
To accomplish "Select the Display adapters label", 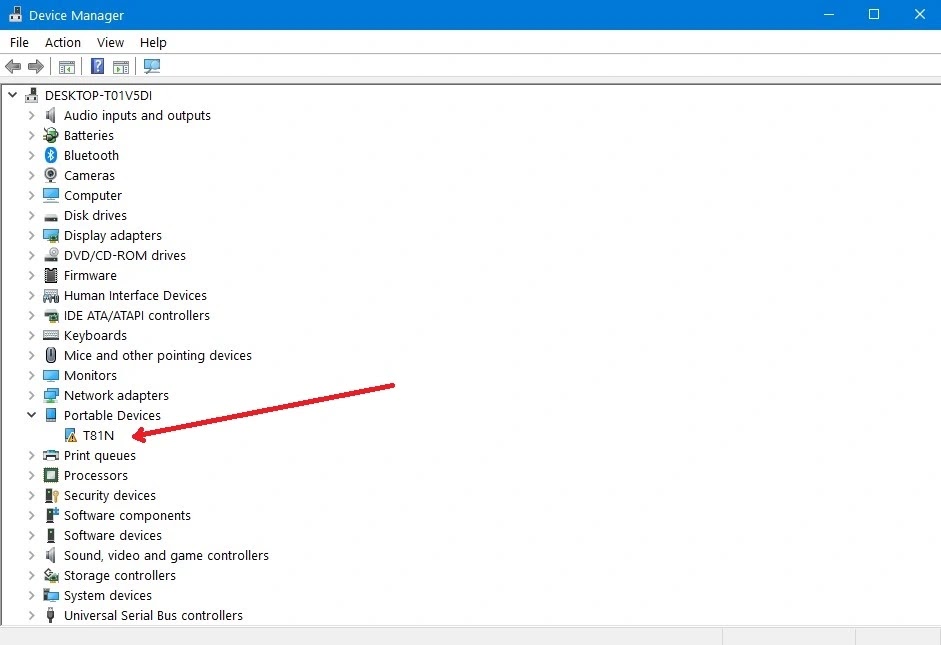I will pos(113,235).
